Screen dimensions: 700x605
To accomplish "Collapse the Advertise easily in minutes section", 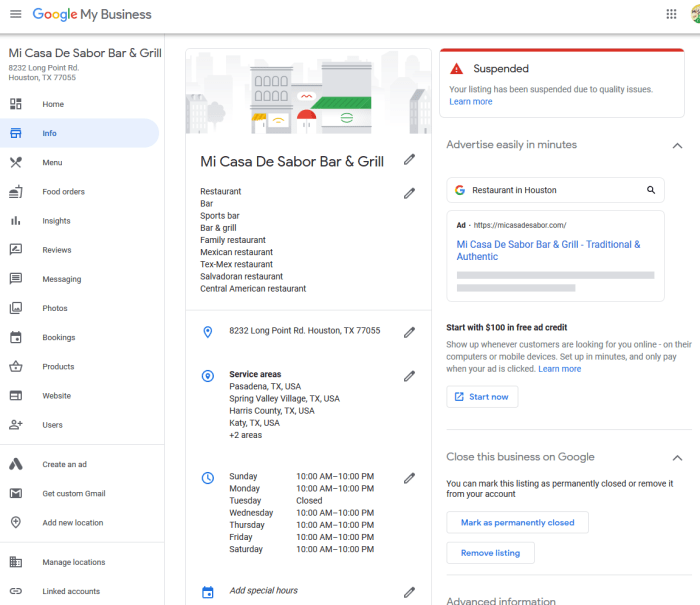I will [x=677, y=146].
